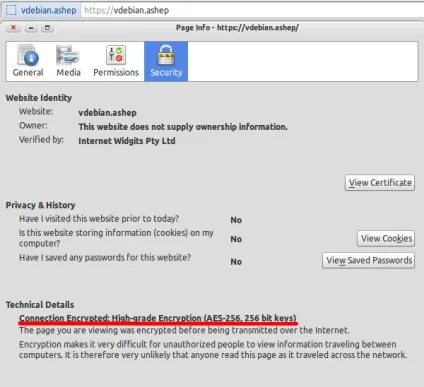Open the View Cookies dialog
Image resolution: width=424 pixels, height=387 pixels.
386,238
